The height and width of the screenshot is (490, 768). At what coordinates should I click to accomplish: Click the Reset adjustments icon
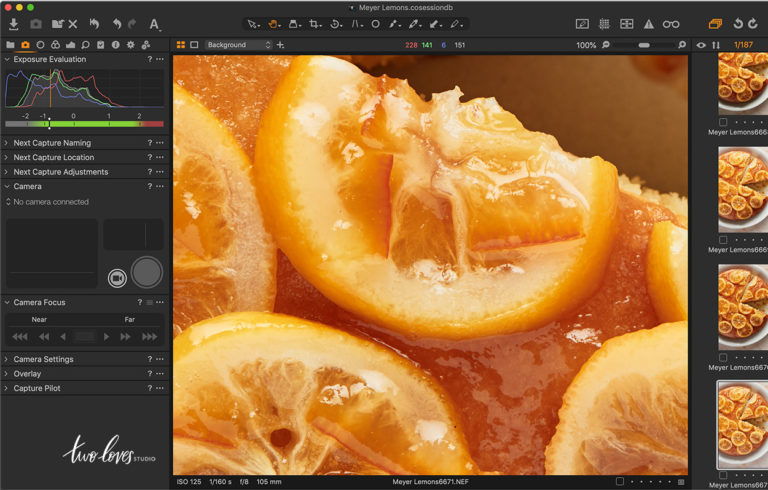95,24
